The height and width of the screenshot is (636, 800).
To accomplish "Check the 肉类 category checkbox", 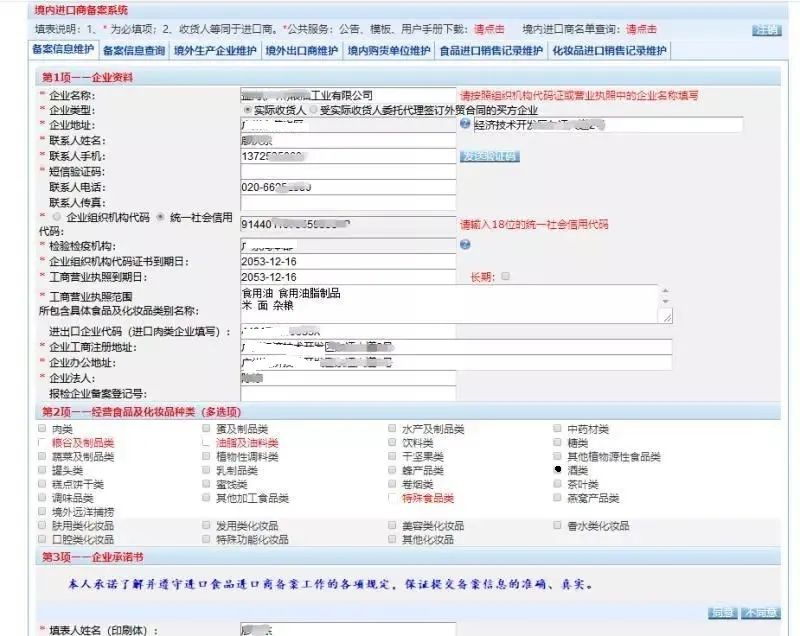I will tap(38, 429).
